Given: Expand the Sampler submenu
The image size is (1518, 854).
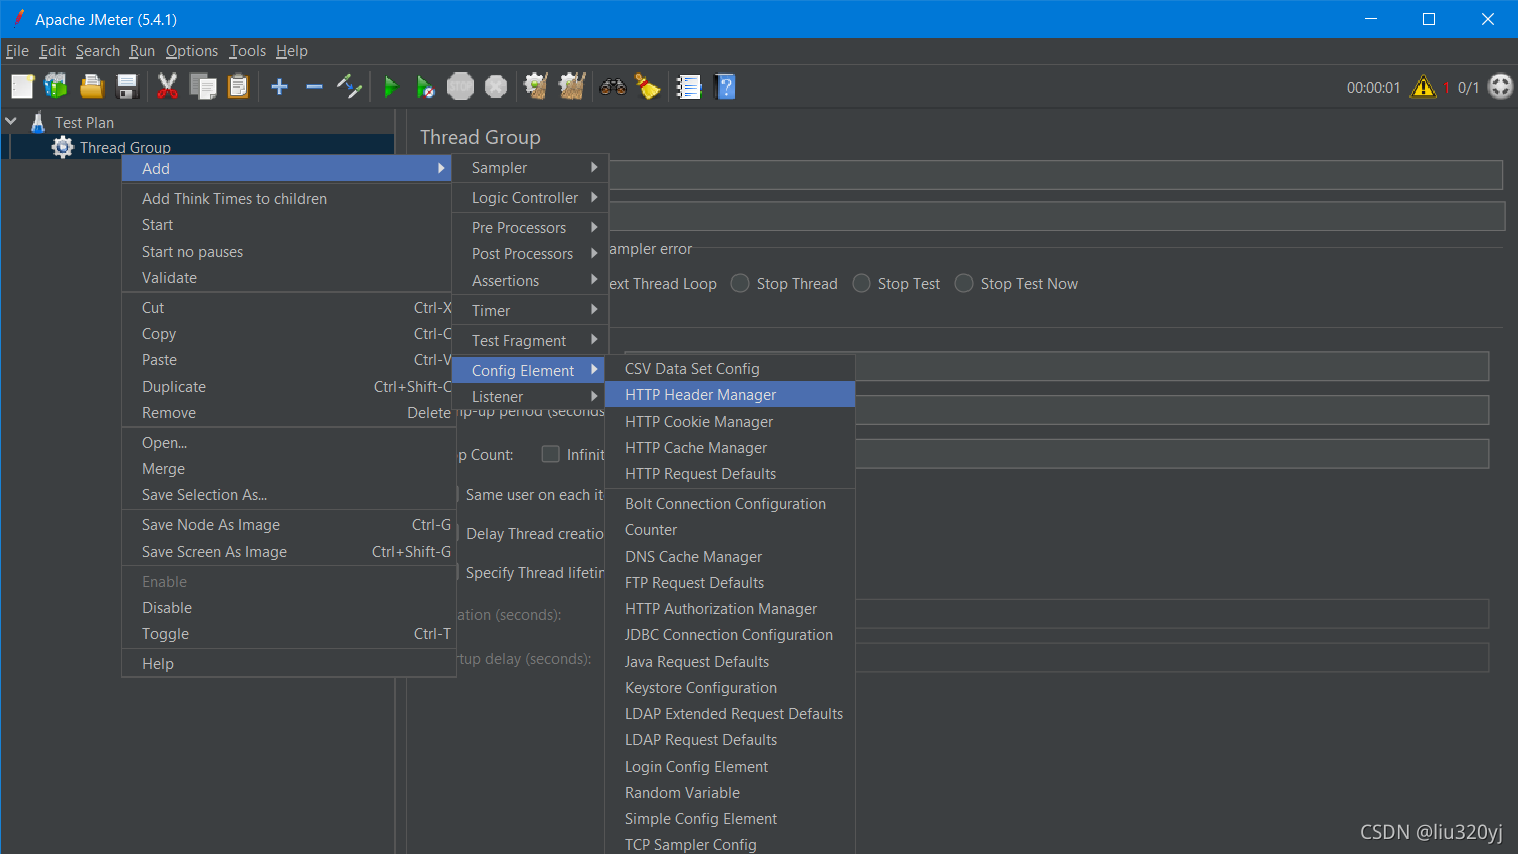Looking at the screenshot, I should coord(528,167).
